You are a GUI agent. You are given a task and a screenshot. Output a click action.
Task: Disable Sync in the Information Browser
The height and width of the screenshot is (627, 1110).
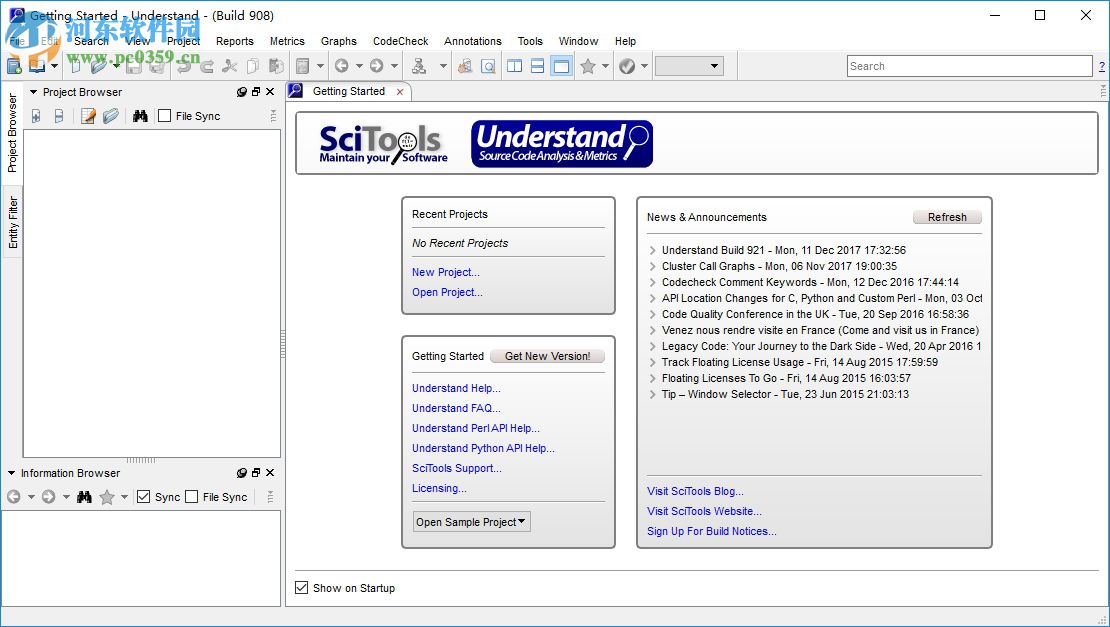(x=143, y=497)
